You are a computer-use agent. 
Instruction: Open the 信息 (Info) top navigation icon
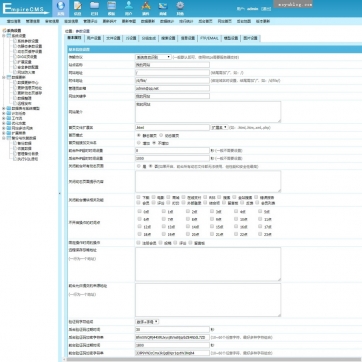pos(78,8)
